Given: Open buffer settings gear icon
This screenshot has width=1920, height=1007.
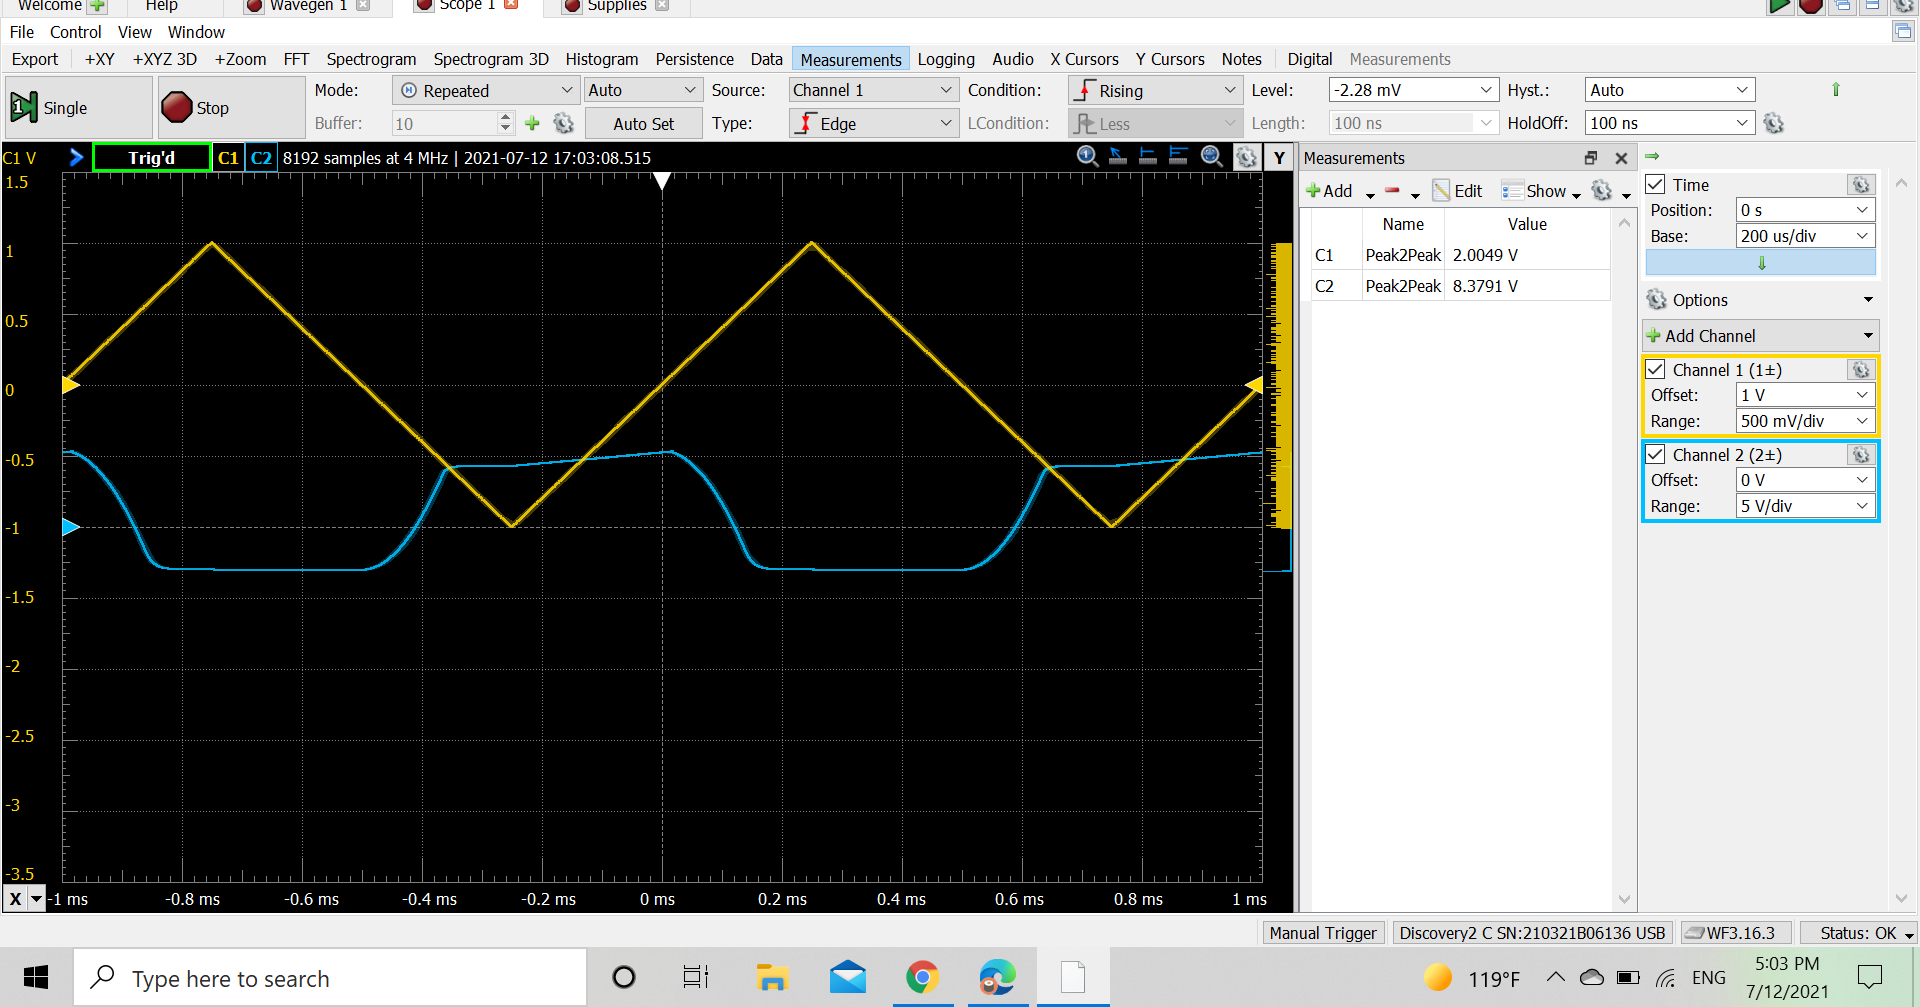Looking at the screenshot, I should [564, 123].
